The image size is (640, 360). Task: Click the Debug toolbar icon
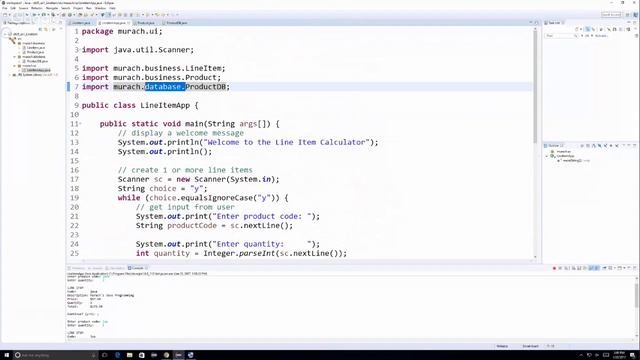[34, 15]
